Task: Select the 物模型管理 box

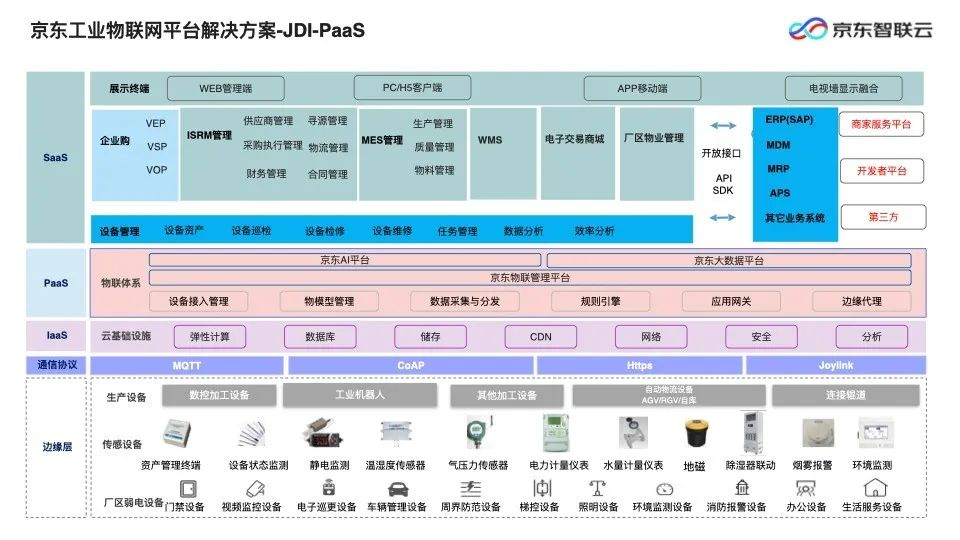Action: [329, 301]
